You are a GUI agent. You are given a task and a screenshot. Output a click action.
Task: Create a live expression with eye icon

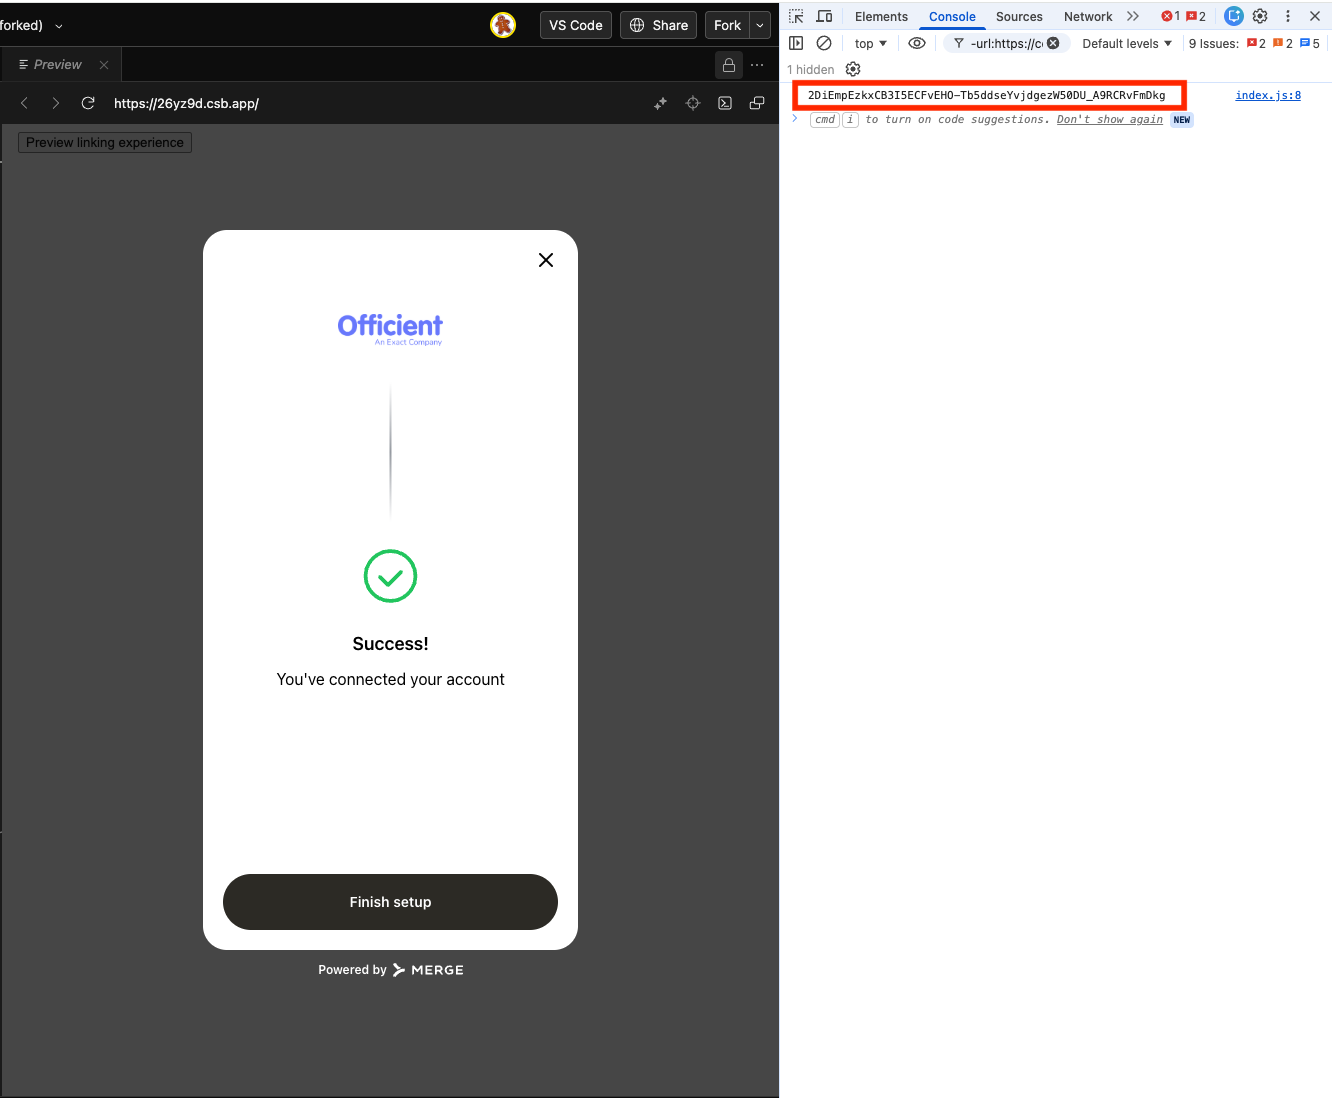pyautogui.click(x=917, y=43)
